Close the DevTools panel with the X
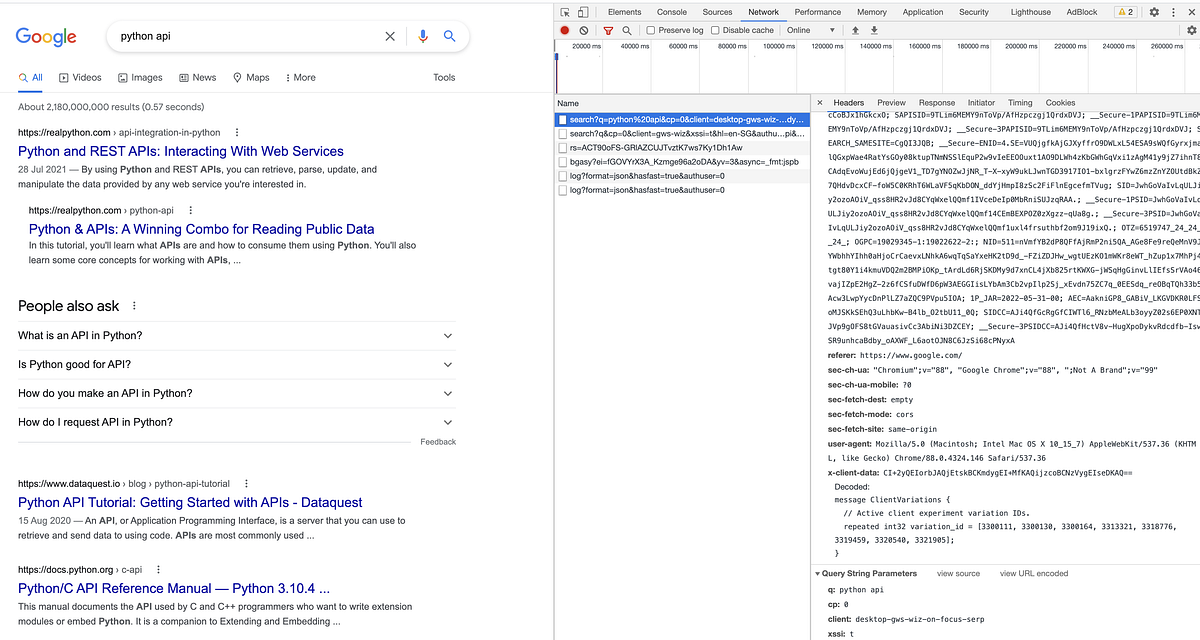 [x=1190, y=12]
